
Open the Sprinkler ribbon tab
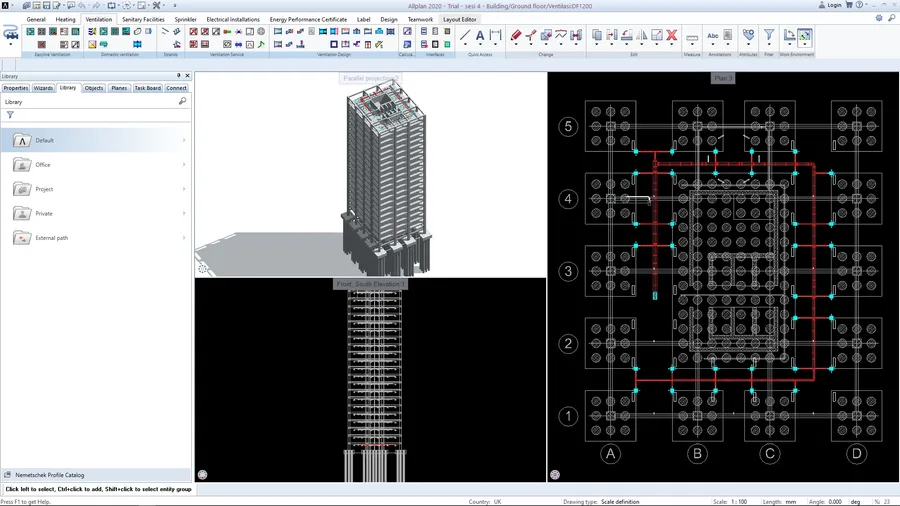click(x=185, y=19)
